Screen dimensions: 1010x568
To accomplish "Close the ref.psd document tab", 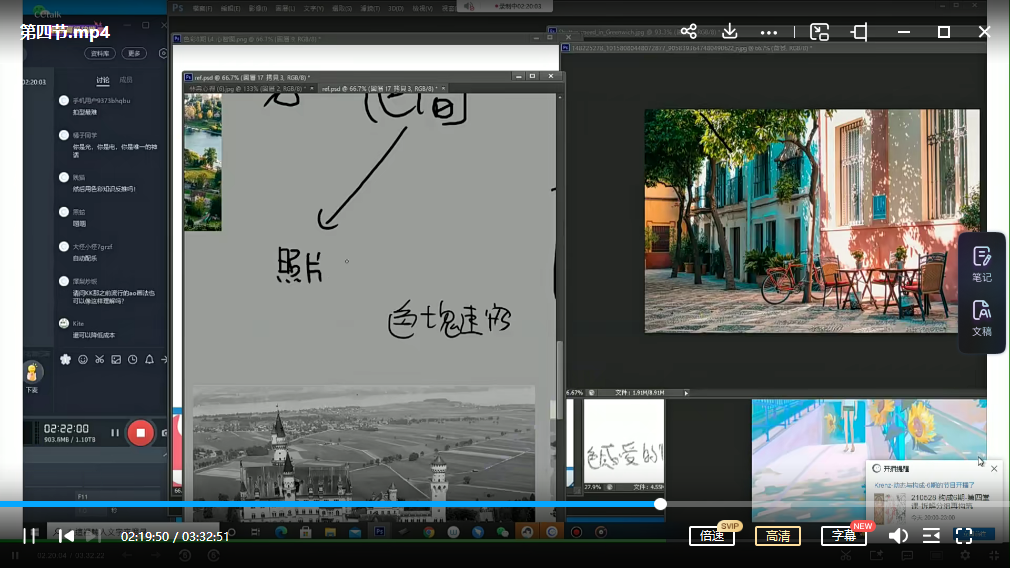I will [443, 88].
